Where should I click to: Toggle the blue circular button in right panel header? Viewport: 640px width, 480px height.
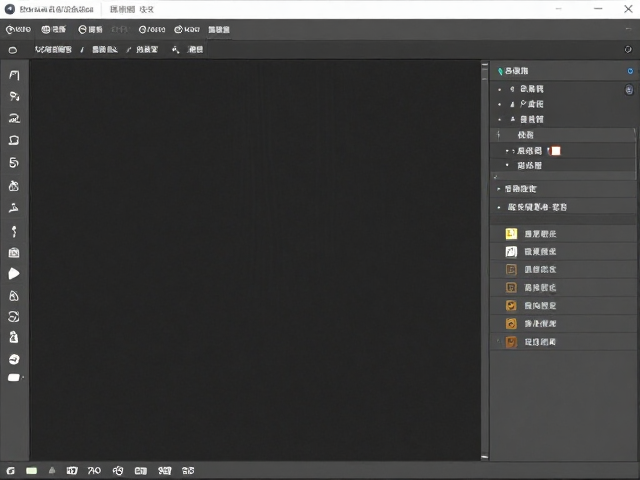[x=630, y=71]
